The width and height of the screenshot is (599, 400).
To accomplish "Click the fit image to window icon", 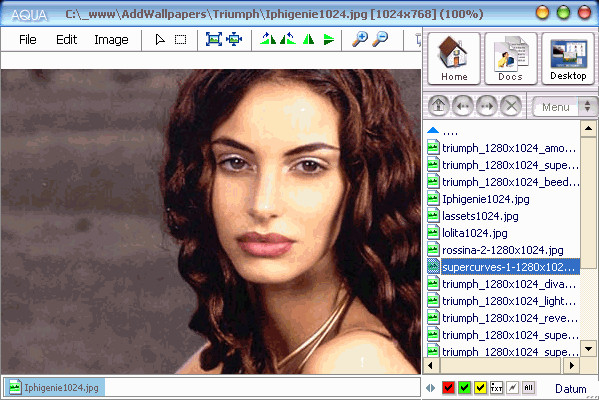I will pos(214,39).
